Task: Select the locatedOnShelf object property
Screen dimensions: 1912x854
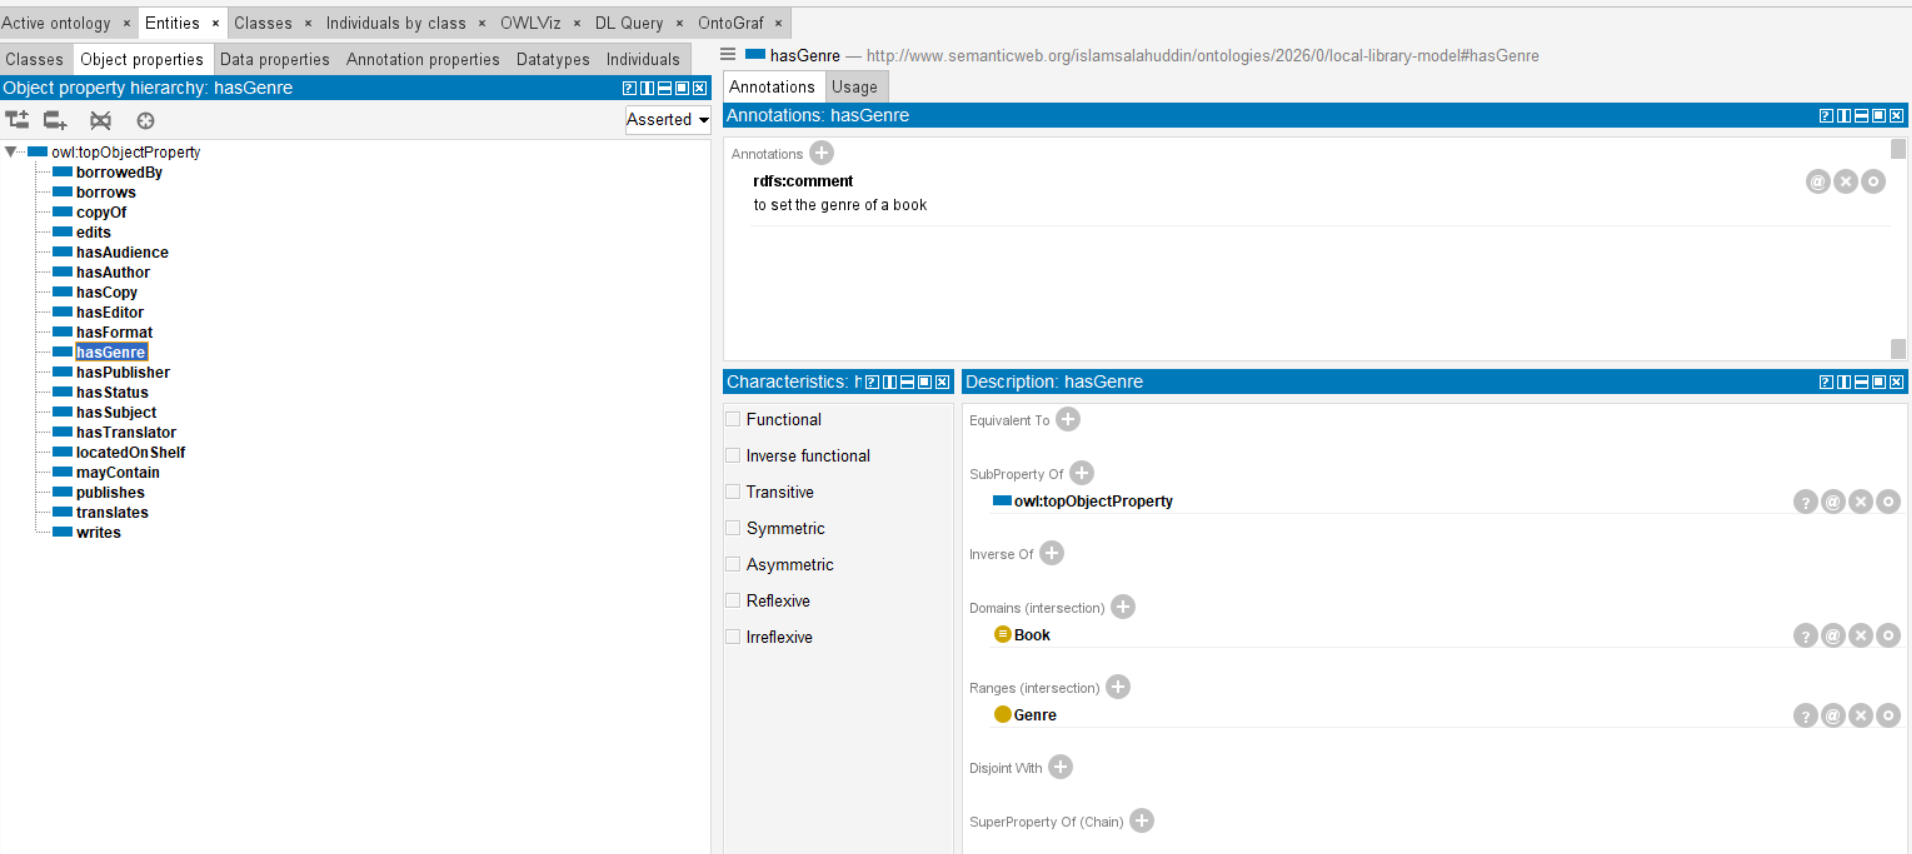Action: tap(130, 452)
